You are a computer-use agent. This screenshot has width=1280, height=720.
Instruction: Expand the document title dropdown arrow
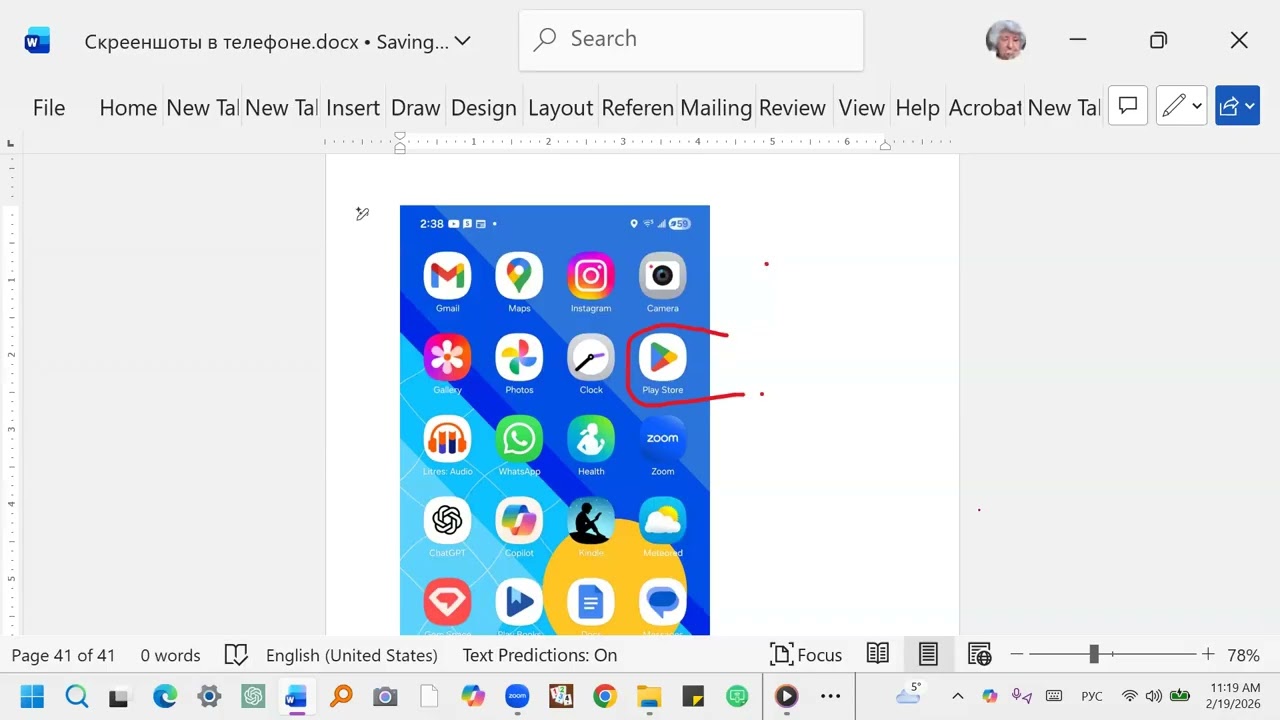pyautogui.click(x=462, y=41)
